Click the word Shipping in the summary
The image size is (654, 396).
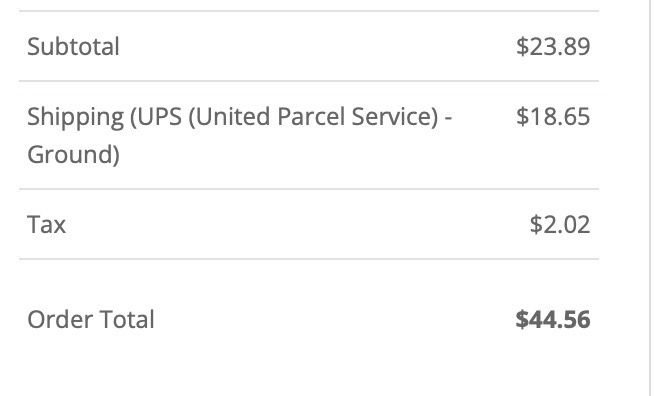pos(75,117)
